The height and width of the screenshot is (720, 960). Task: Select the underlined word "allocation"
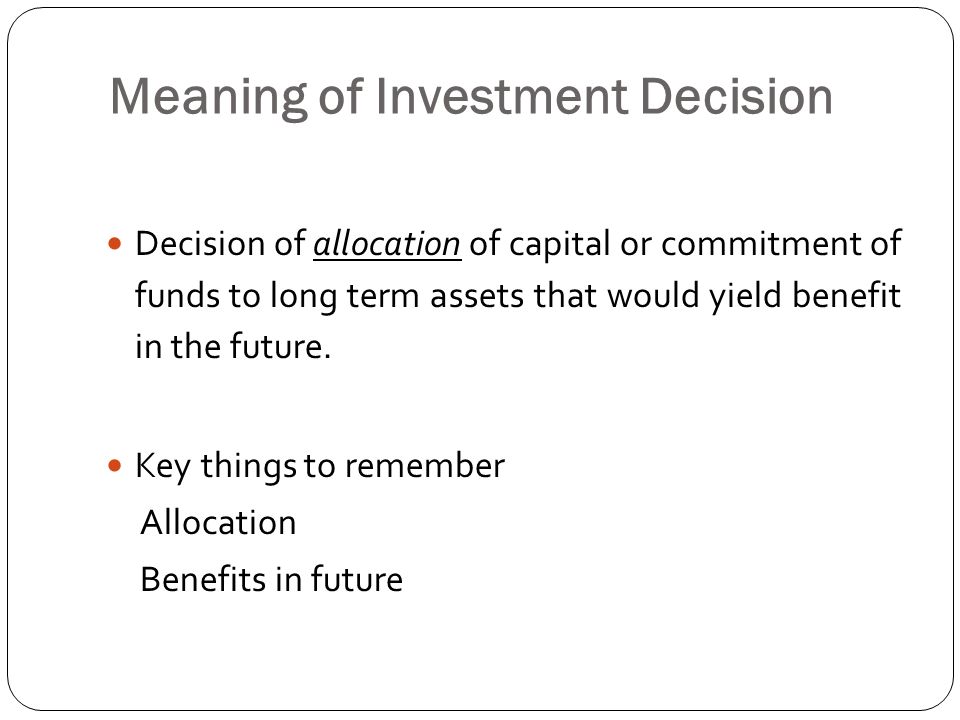pyautogui.click(x=387, y=245)
